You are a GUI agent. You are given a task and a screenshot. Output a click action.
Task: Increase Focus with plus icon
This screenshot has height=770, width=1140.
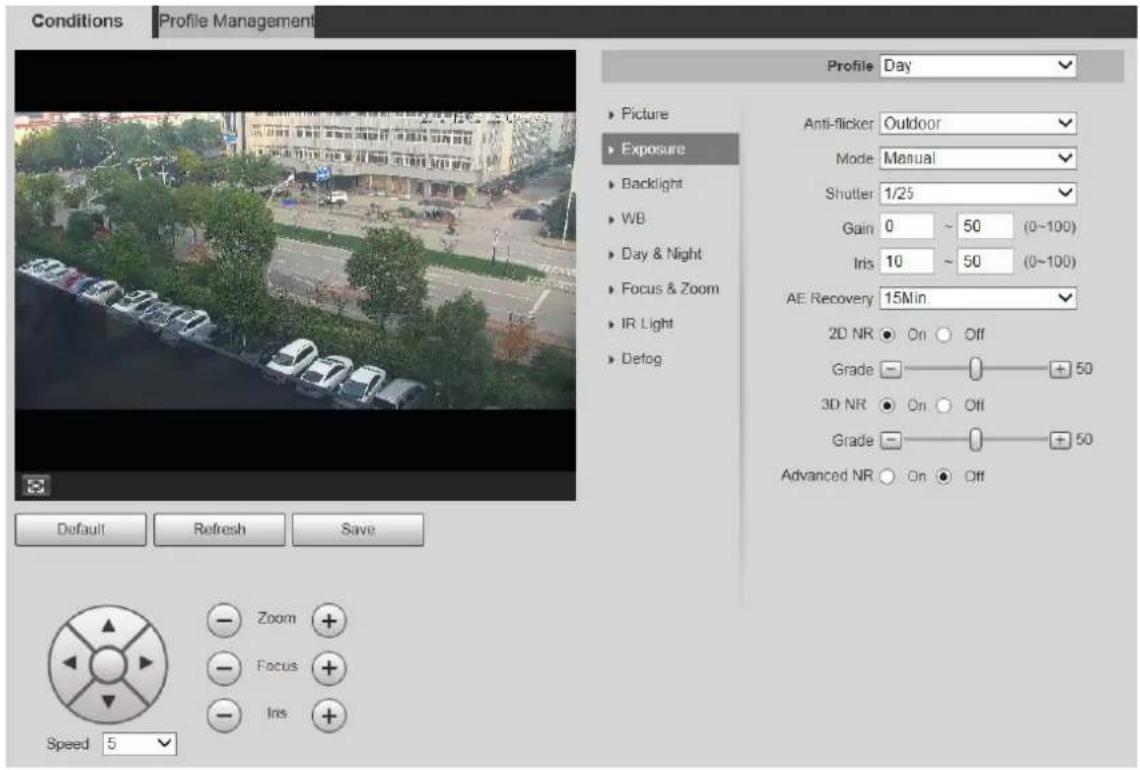329,668
